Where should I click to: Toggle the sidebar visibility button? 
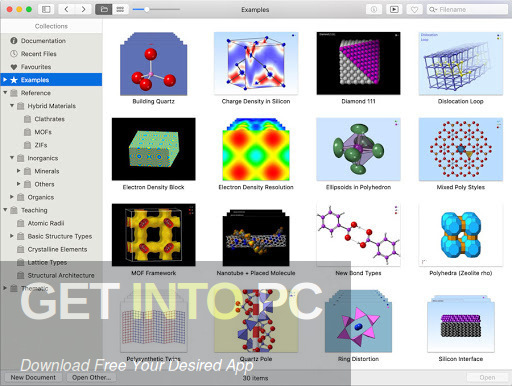[x=46, y=9]
